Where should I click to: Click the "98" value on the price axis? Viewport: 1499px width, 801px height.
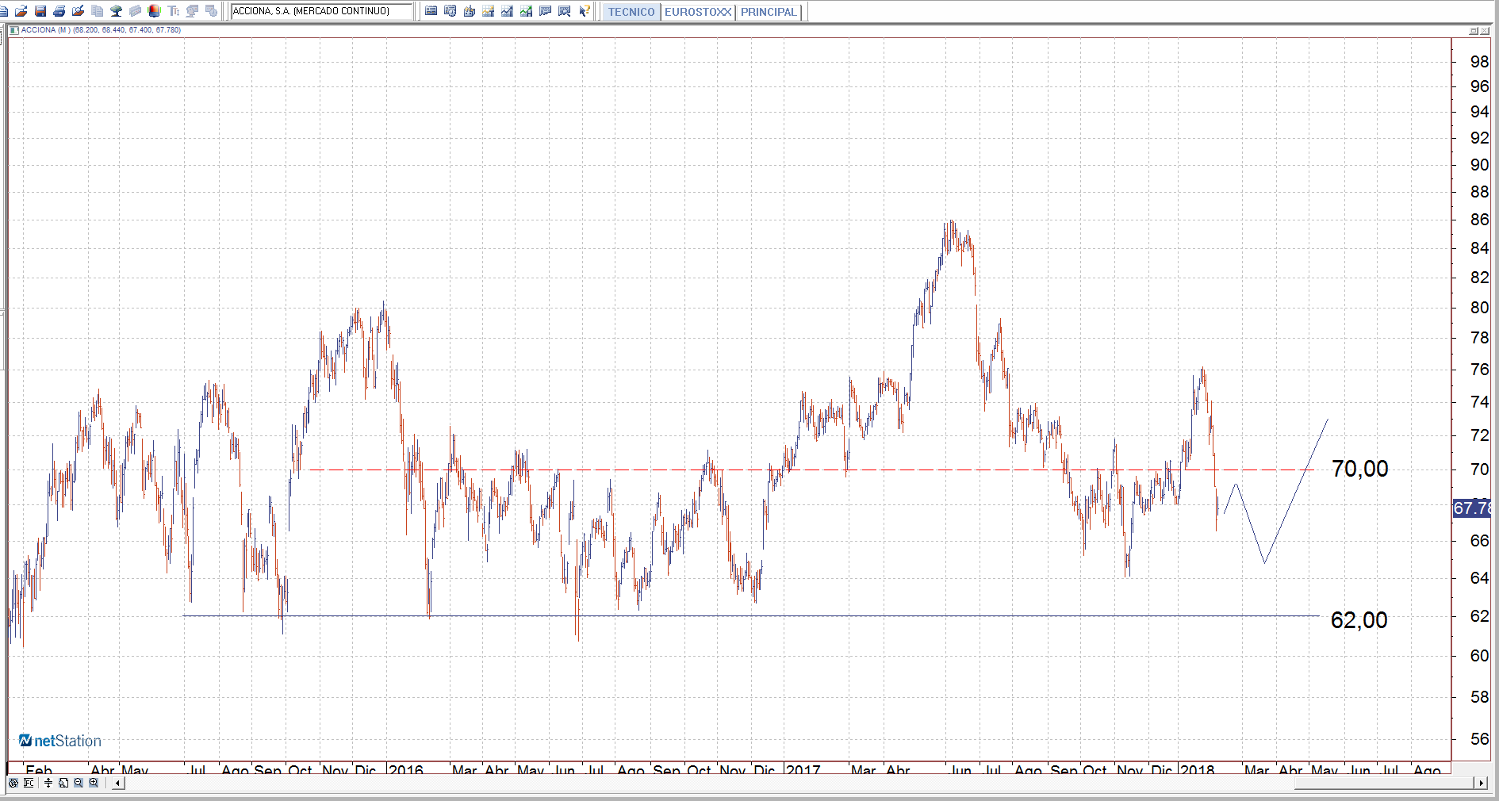1480,61
